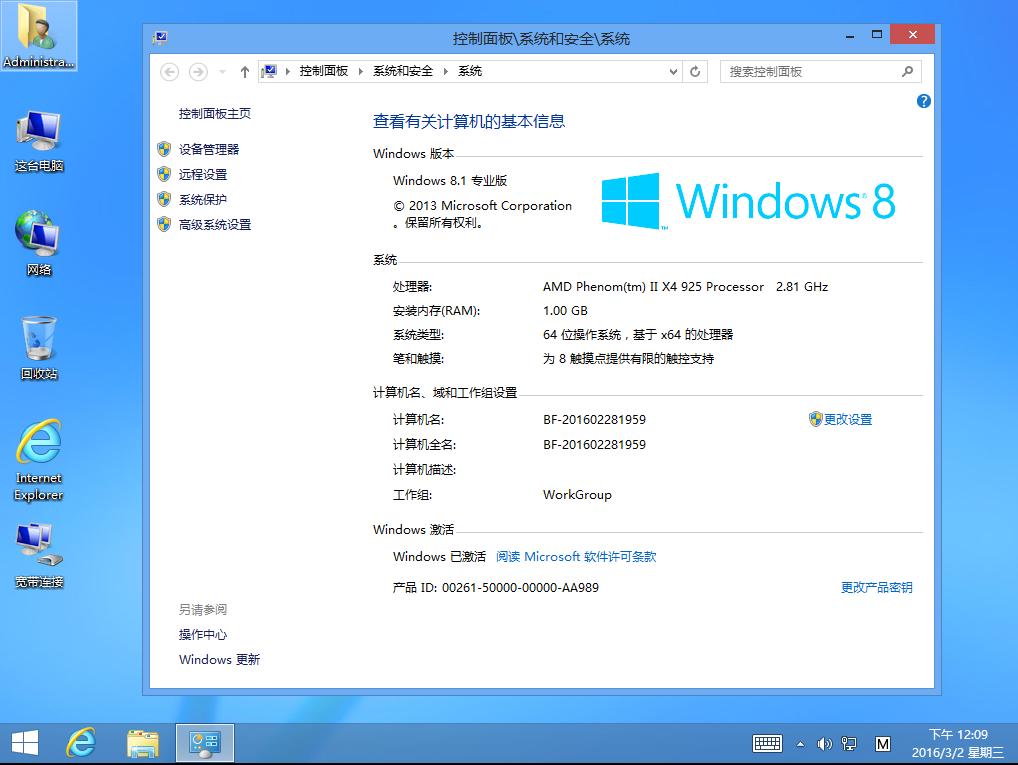Open the network tray icon
Viewport: 1018px width, 765px height.
[x=849, y=744]
